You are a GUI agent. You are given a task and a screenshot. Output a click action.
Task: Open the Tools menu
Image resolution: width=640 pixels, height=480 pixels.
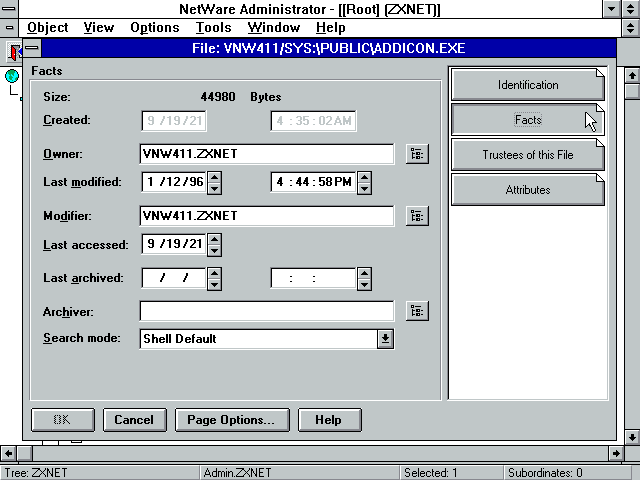213,28
